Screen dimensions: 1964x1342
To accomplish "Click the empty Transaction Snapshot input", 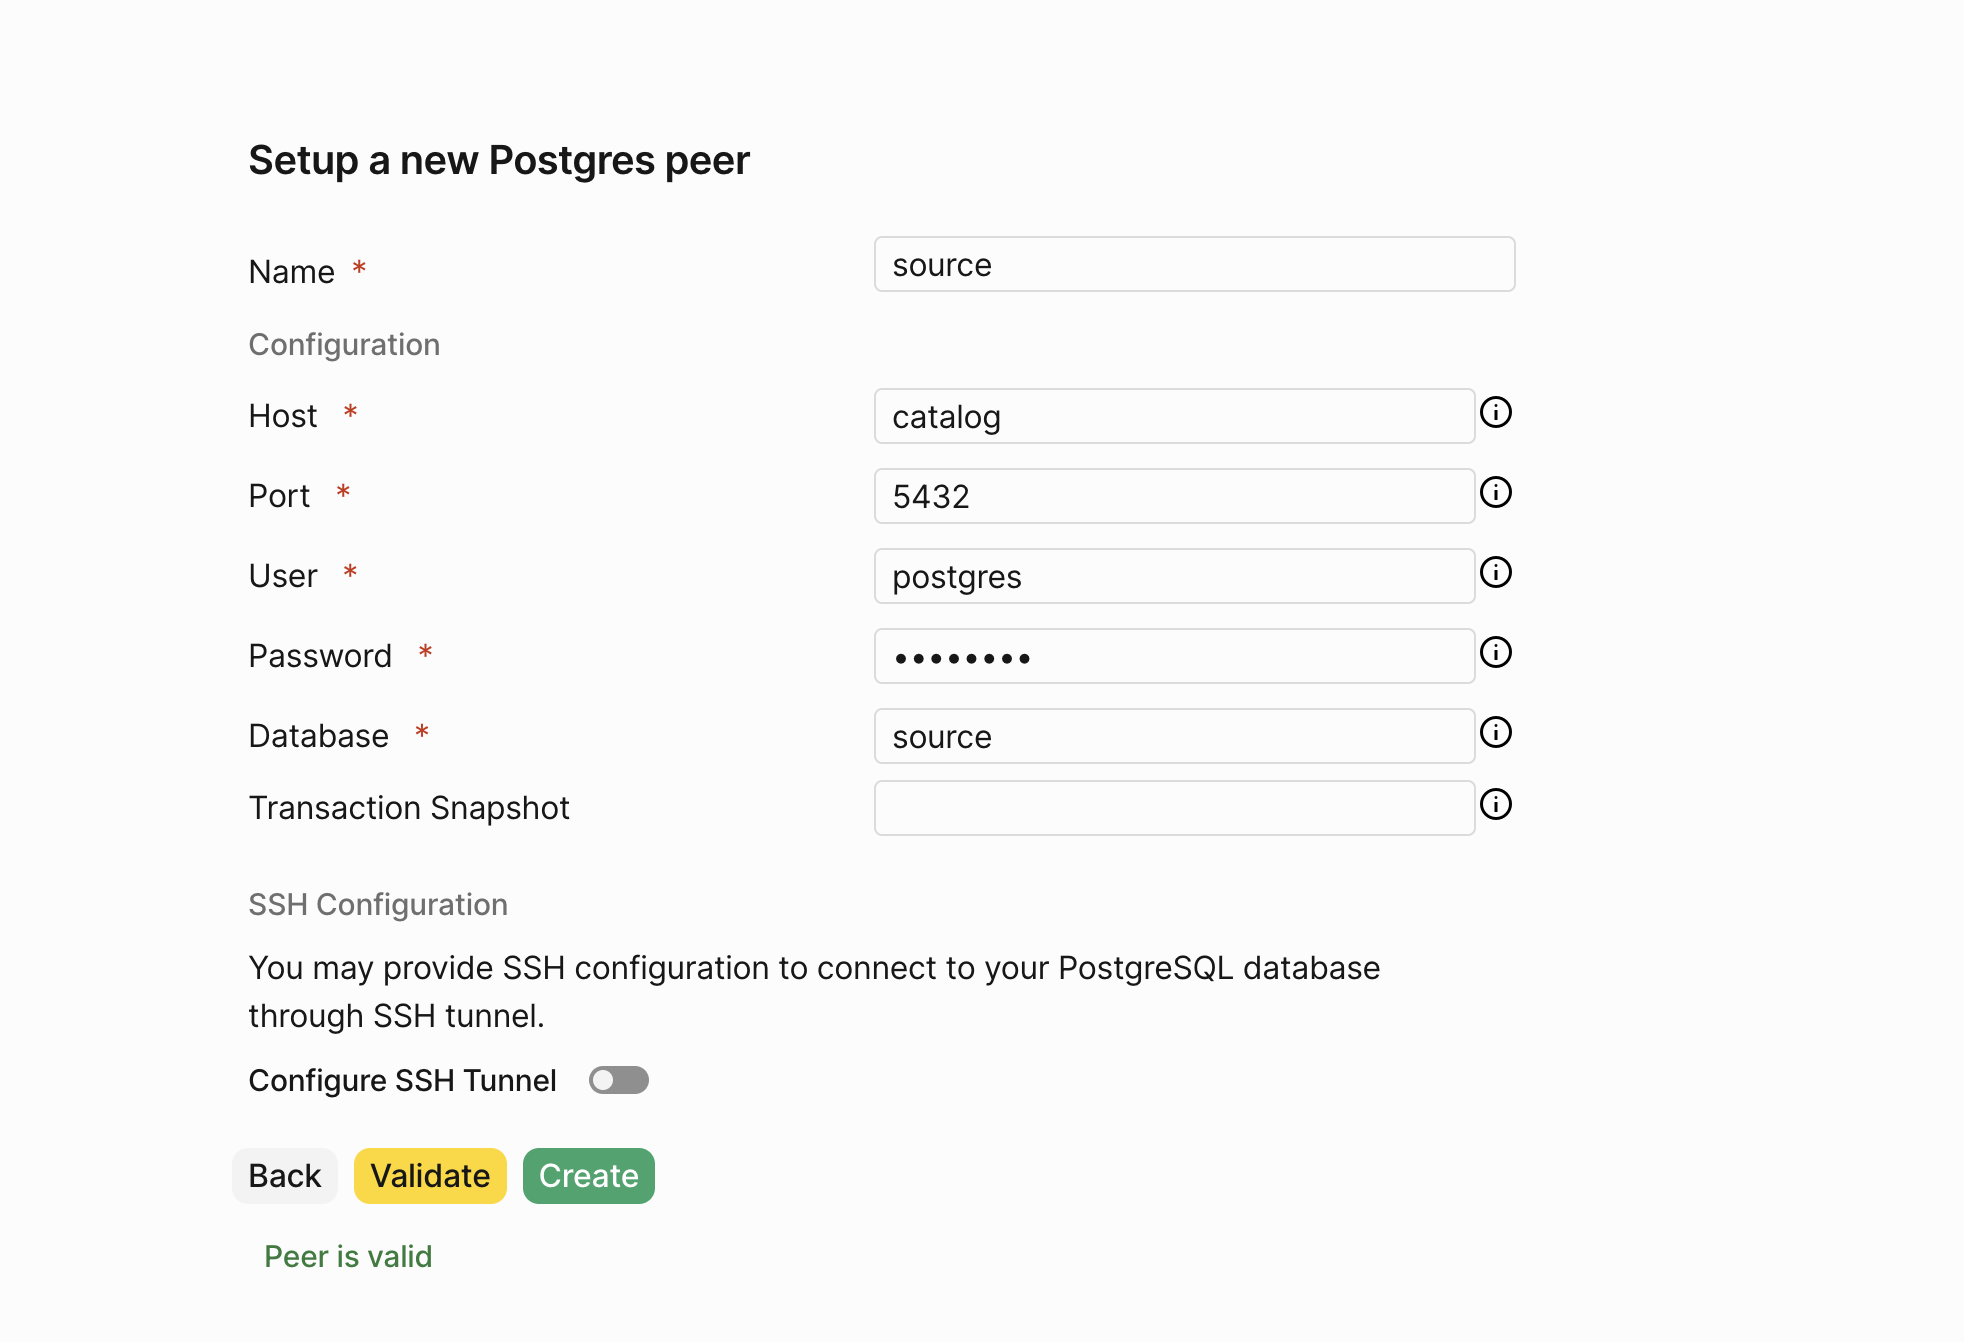I will 1175,808.
